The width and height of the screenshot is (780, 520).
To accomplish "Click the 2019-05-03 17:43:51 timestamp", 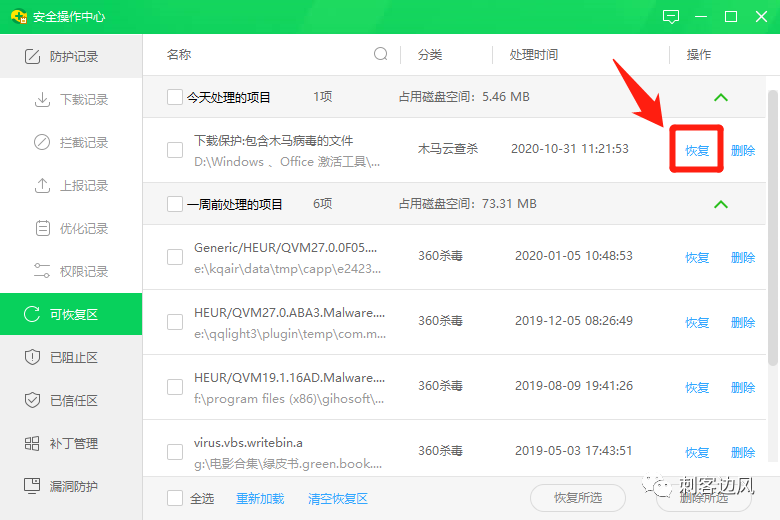I will pyautogui.click(x=574, y=451).
